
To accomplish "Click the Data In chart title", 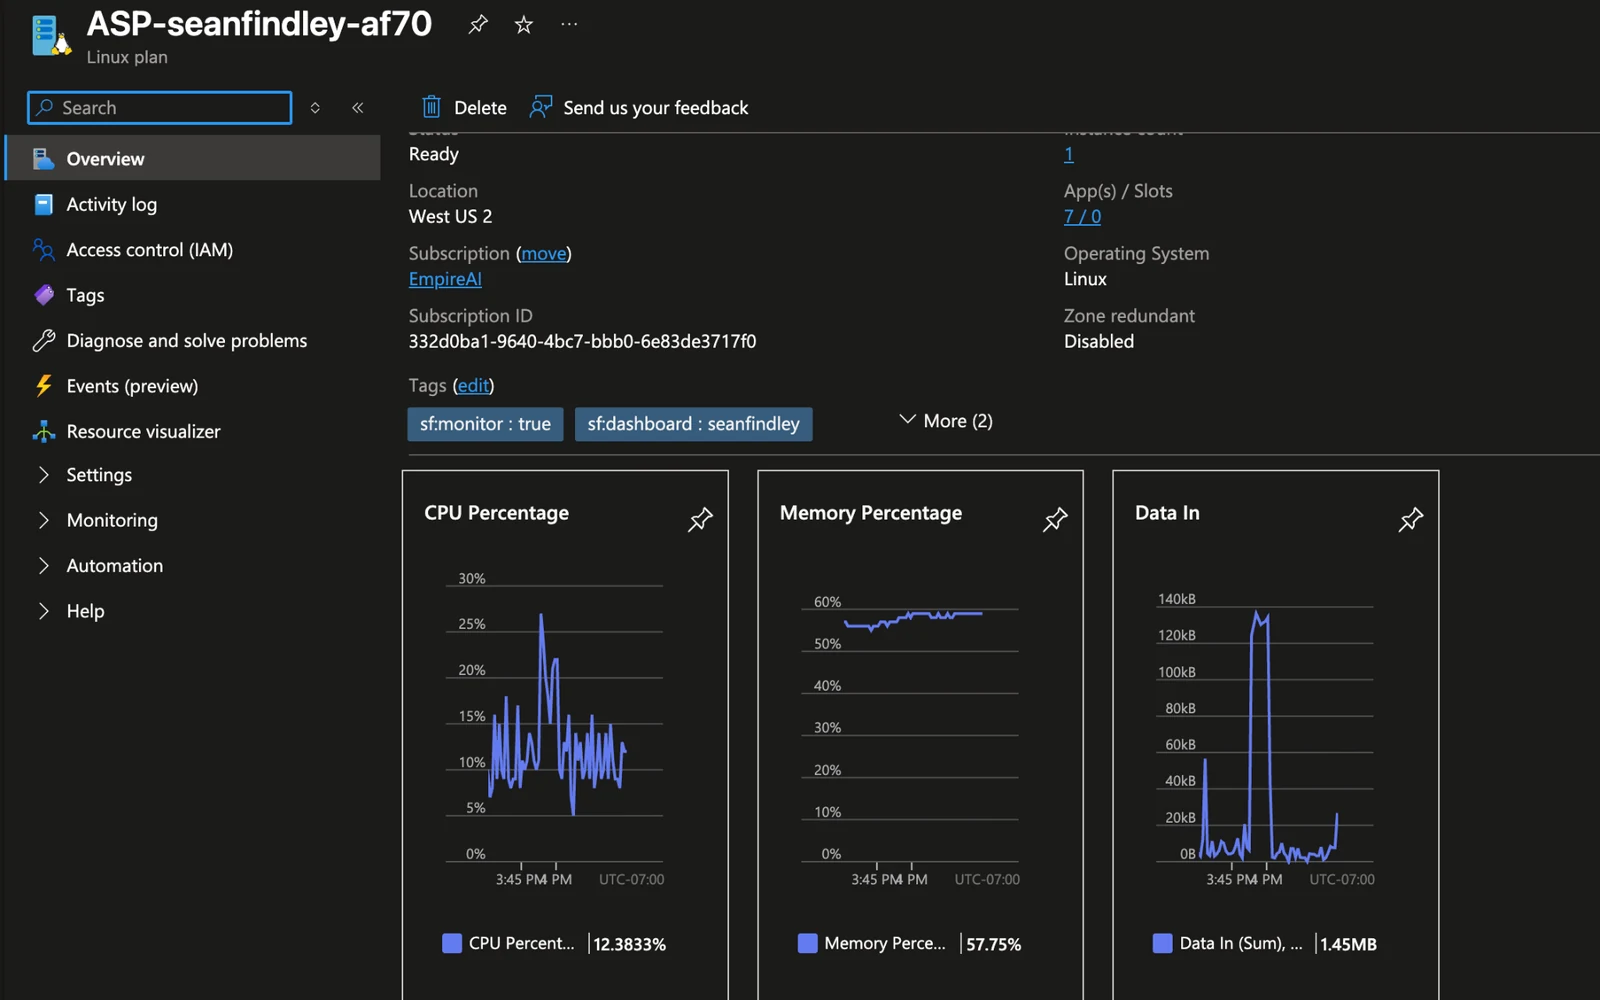I will click(1167, 513).
